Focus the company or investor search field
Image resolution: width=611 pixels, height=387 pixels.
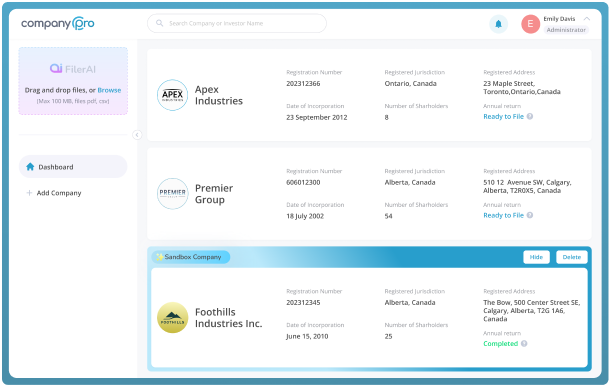(237, 23)
